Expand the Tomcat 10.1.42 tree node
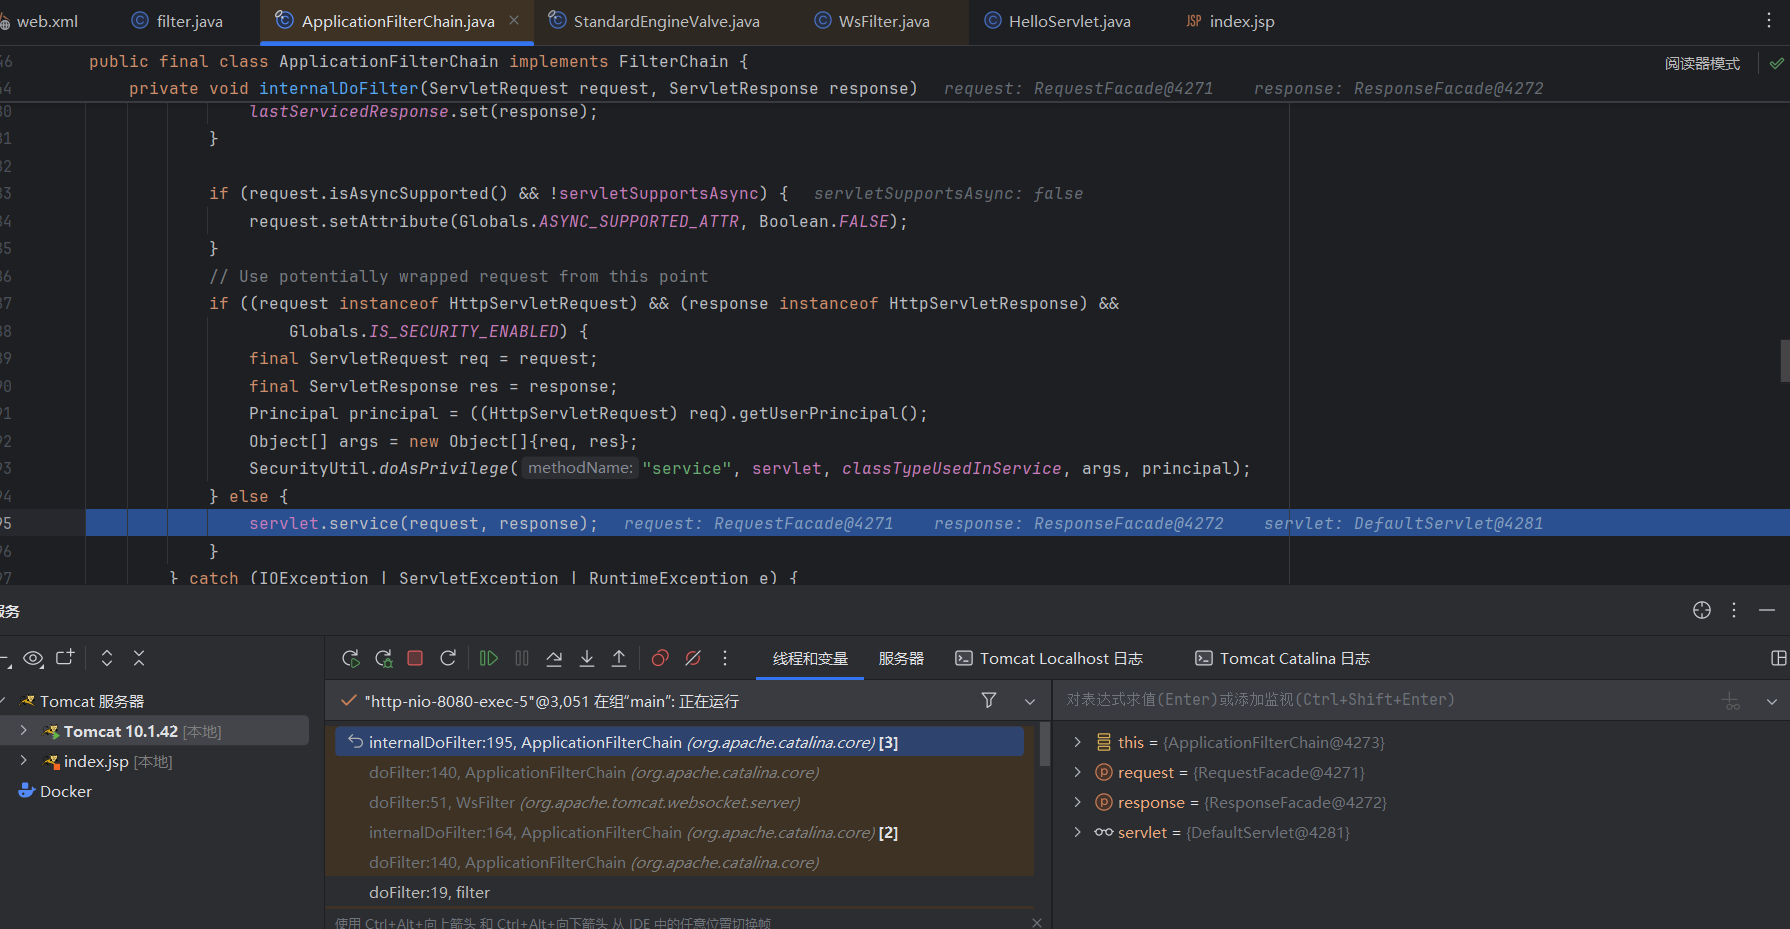Viewport: 1790px width, 929px height. tap(23, 731)
